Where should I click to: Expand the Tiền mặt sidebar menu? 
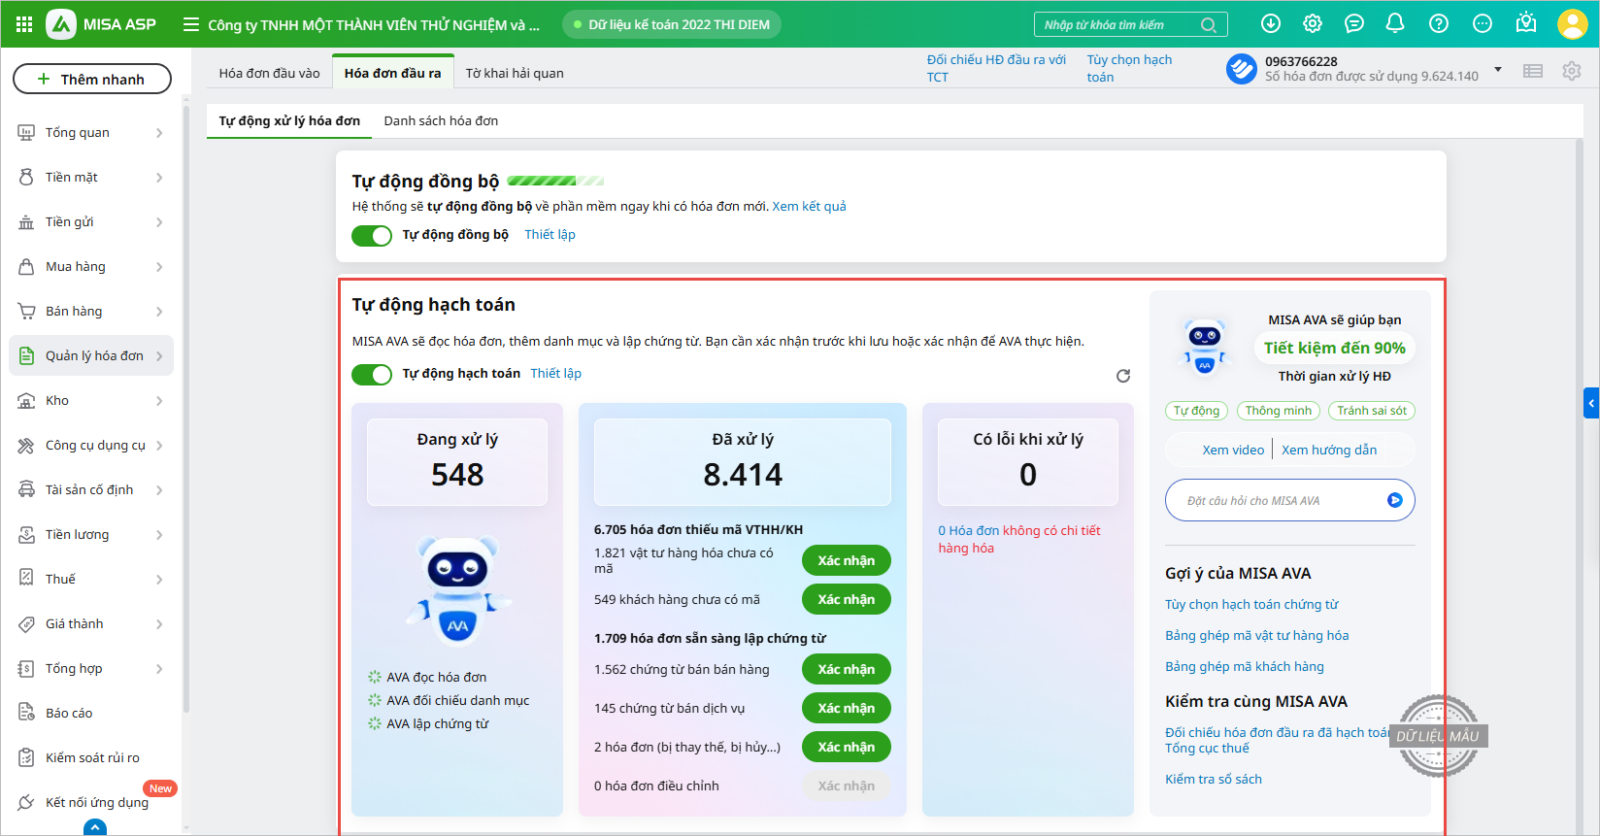[x=158, y=178]
